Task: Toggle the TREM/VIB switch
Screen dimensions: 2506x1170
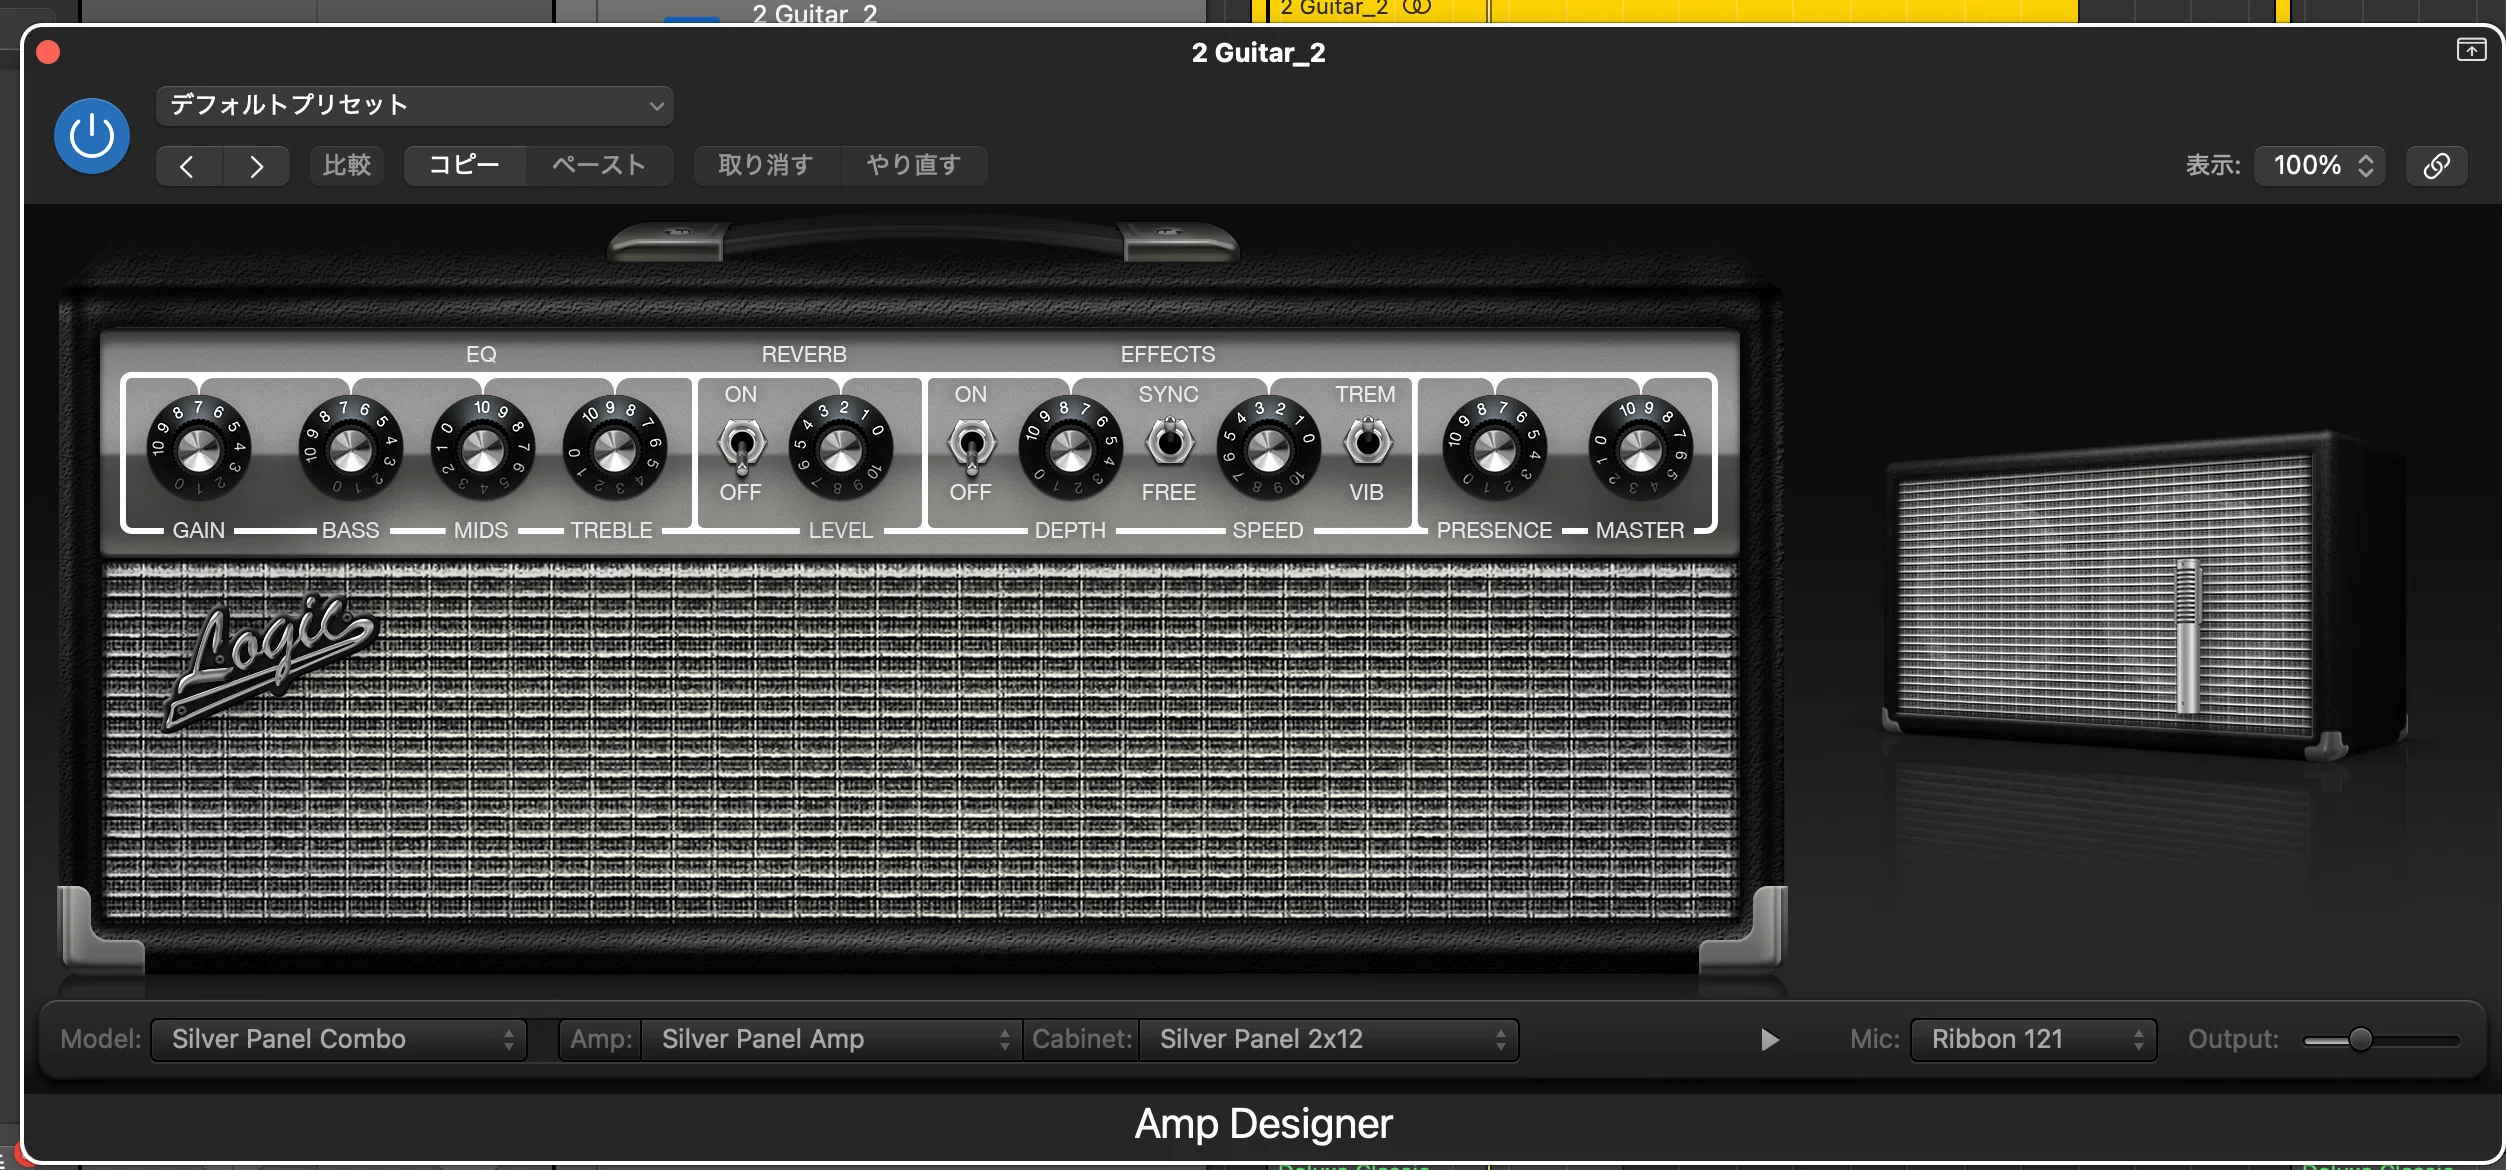Action: [x=1368, y=441]
